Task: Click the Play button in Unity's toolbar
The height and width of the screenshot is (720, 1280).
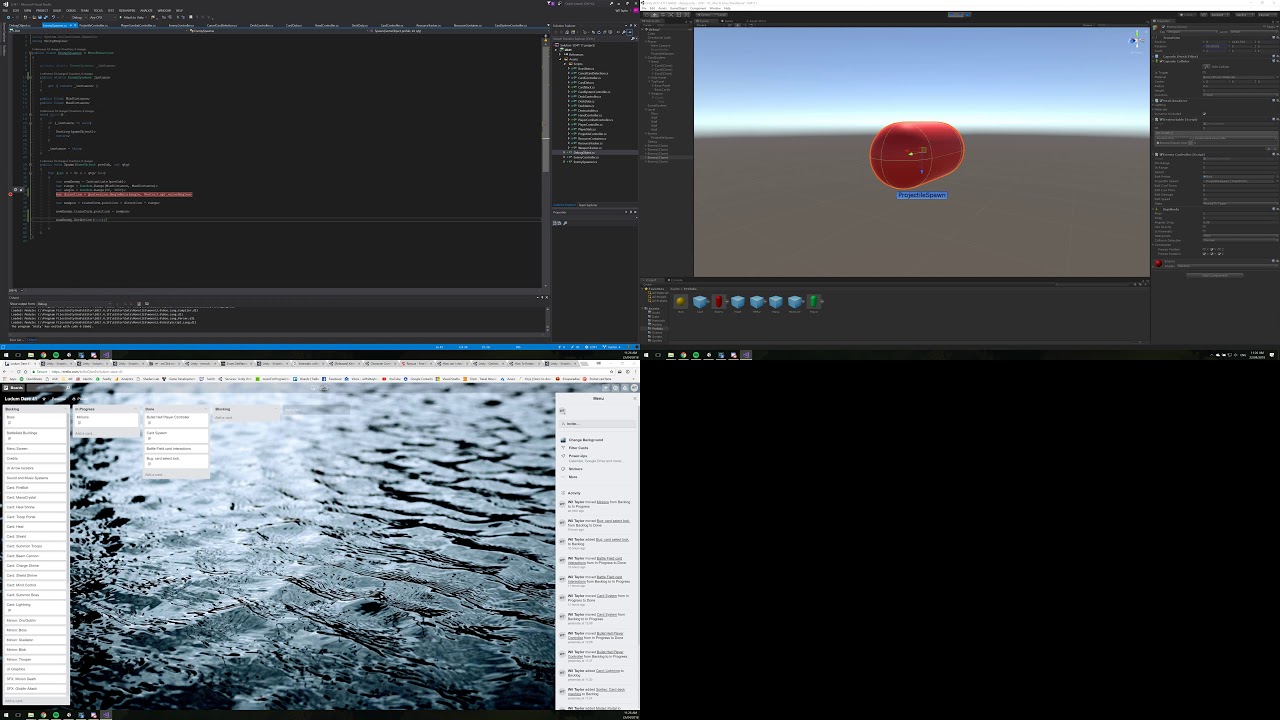Action: (950, 15)
